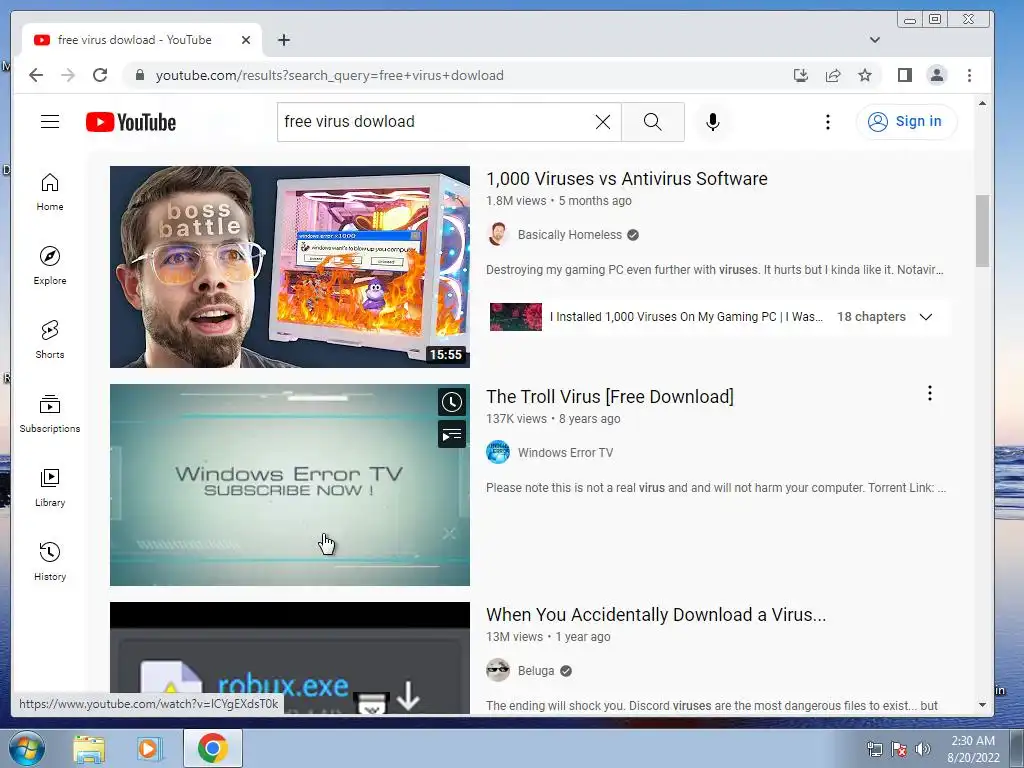Click the scrollbar up arrow
This screenshot has height=768, width=1024.
click(x=982, y=104)
